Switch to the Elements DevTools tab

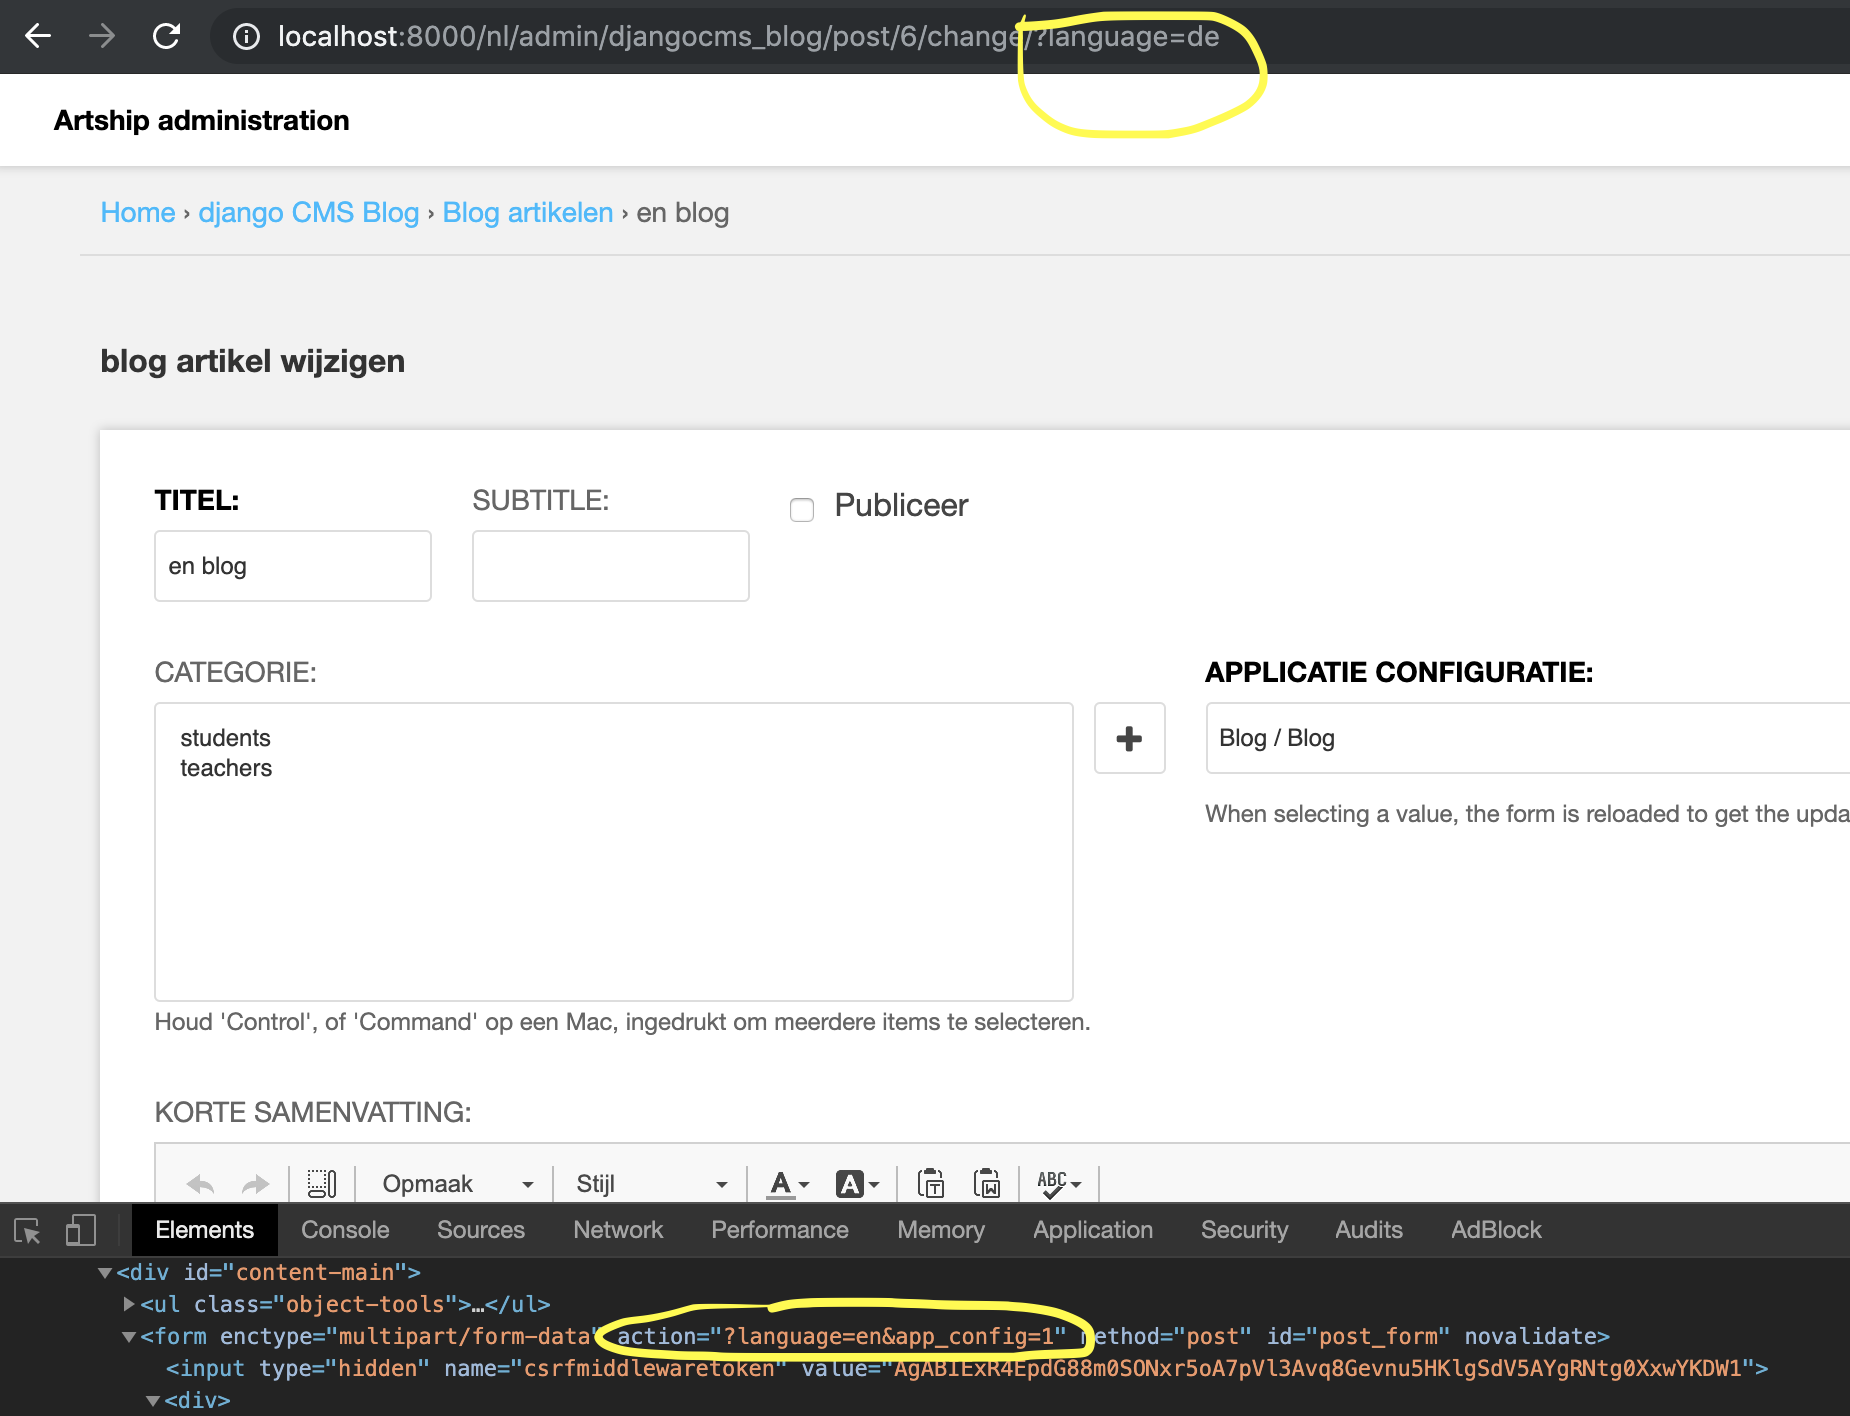205,1230
